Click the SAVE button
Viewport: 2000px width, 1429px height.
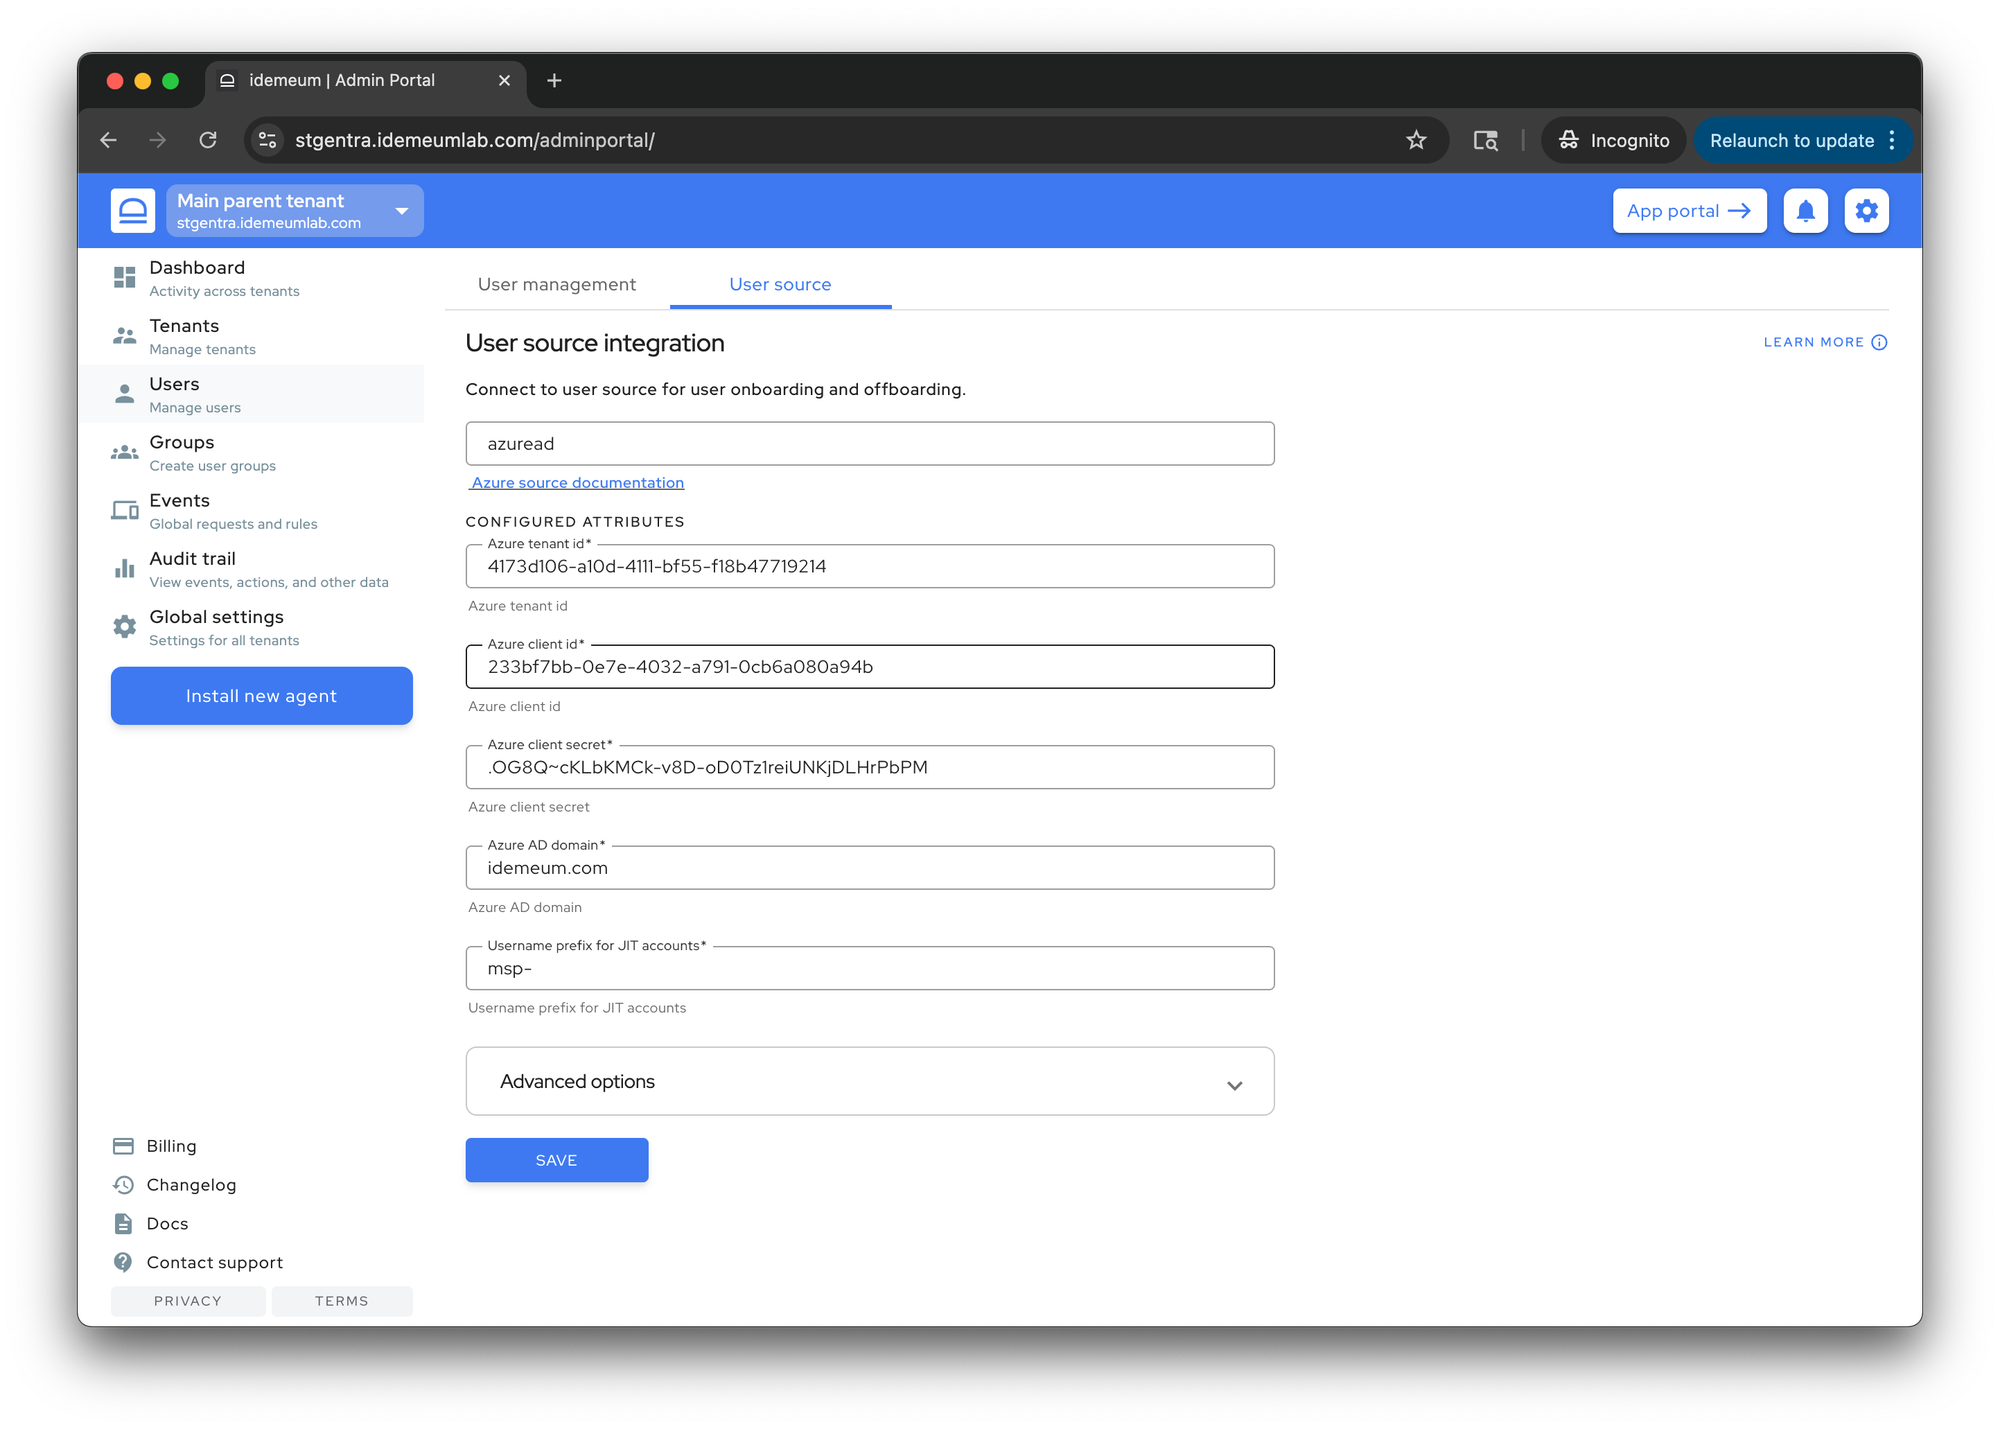click(557, 1160)
